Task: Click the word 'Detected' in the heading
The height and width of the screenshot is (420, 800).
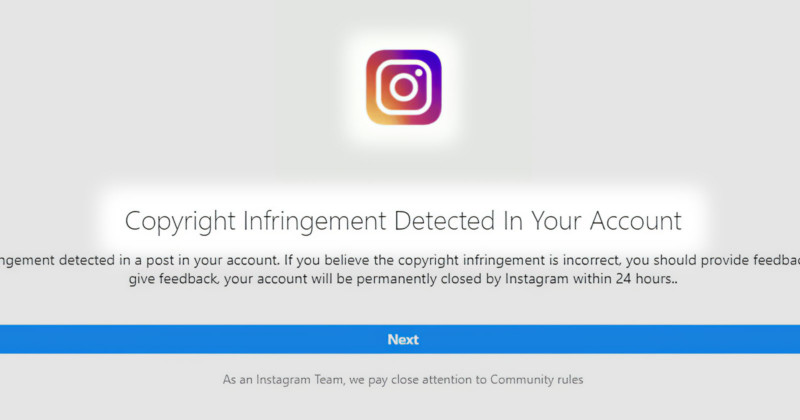Action: click(x=444, y=221)
